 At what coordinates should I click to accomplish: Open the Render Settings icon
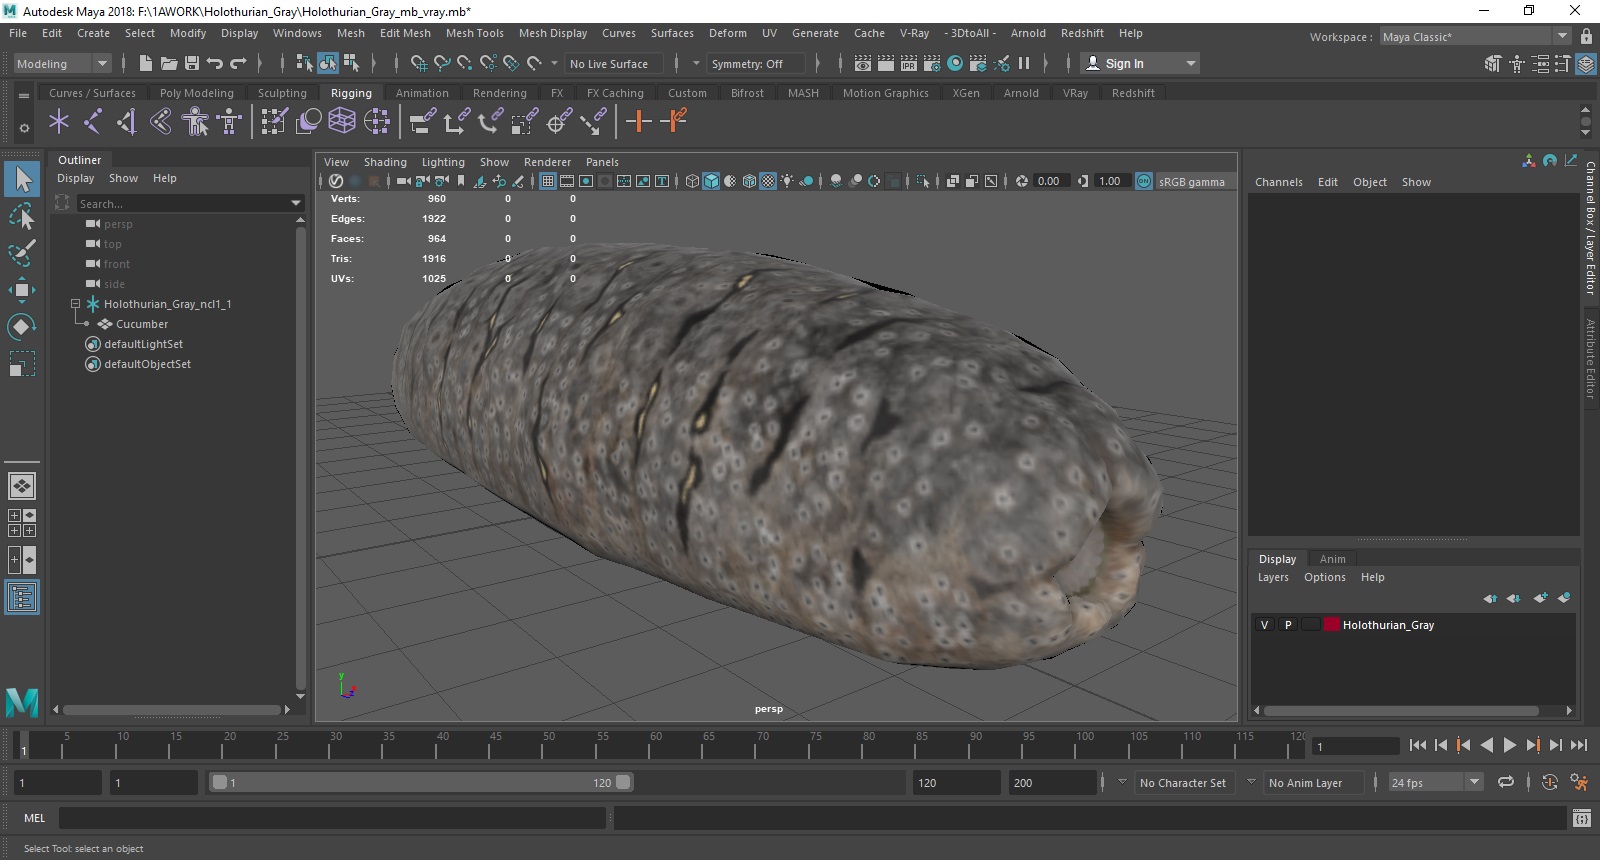click(x=932, y=63)
